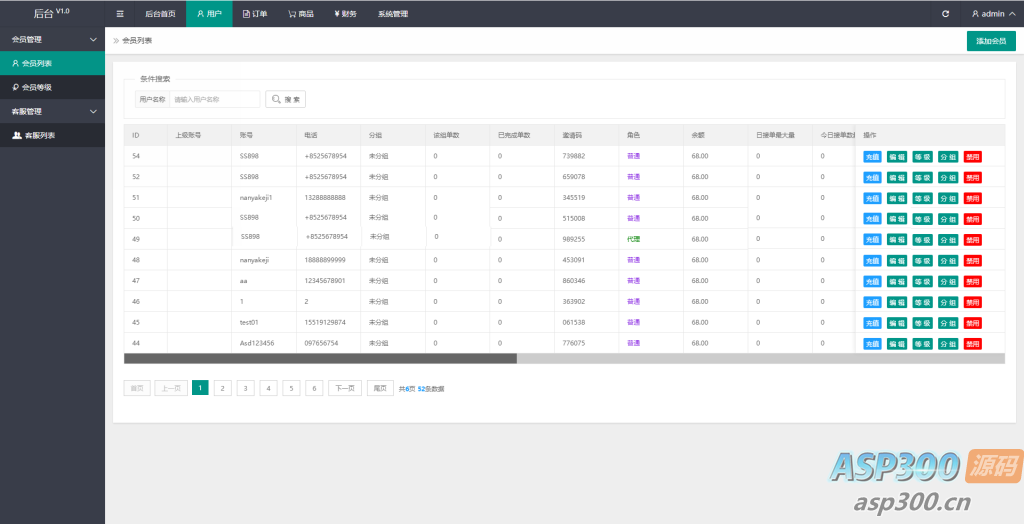Disable member ID 54 with red 禁用
This screenshot has width=1024, height=524.
973,156
